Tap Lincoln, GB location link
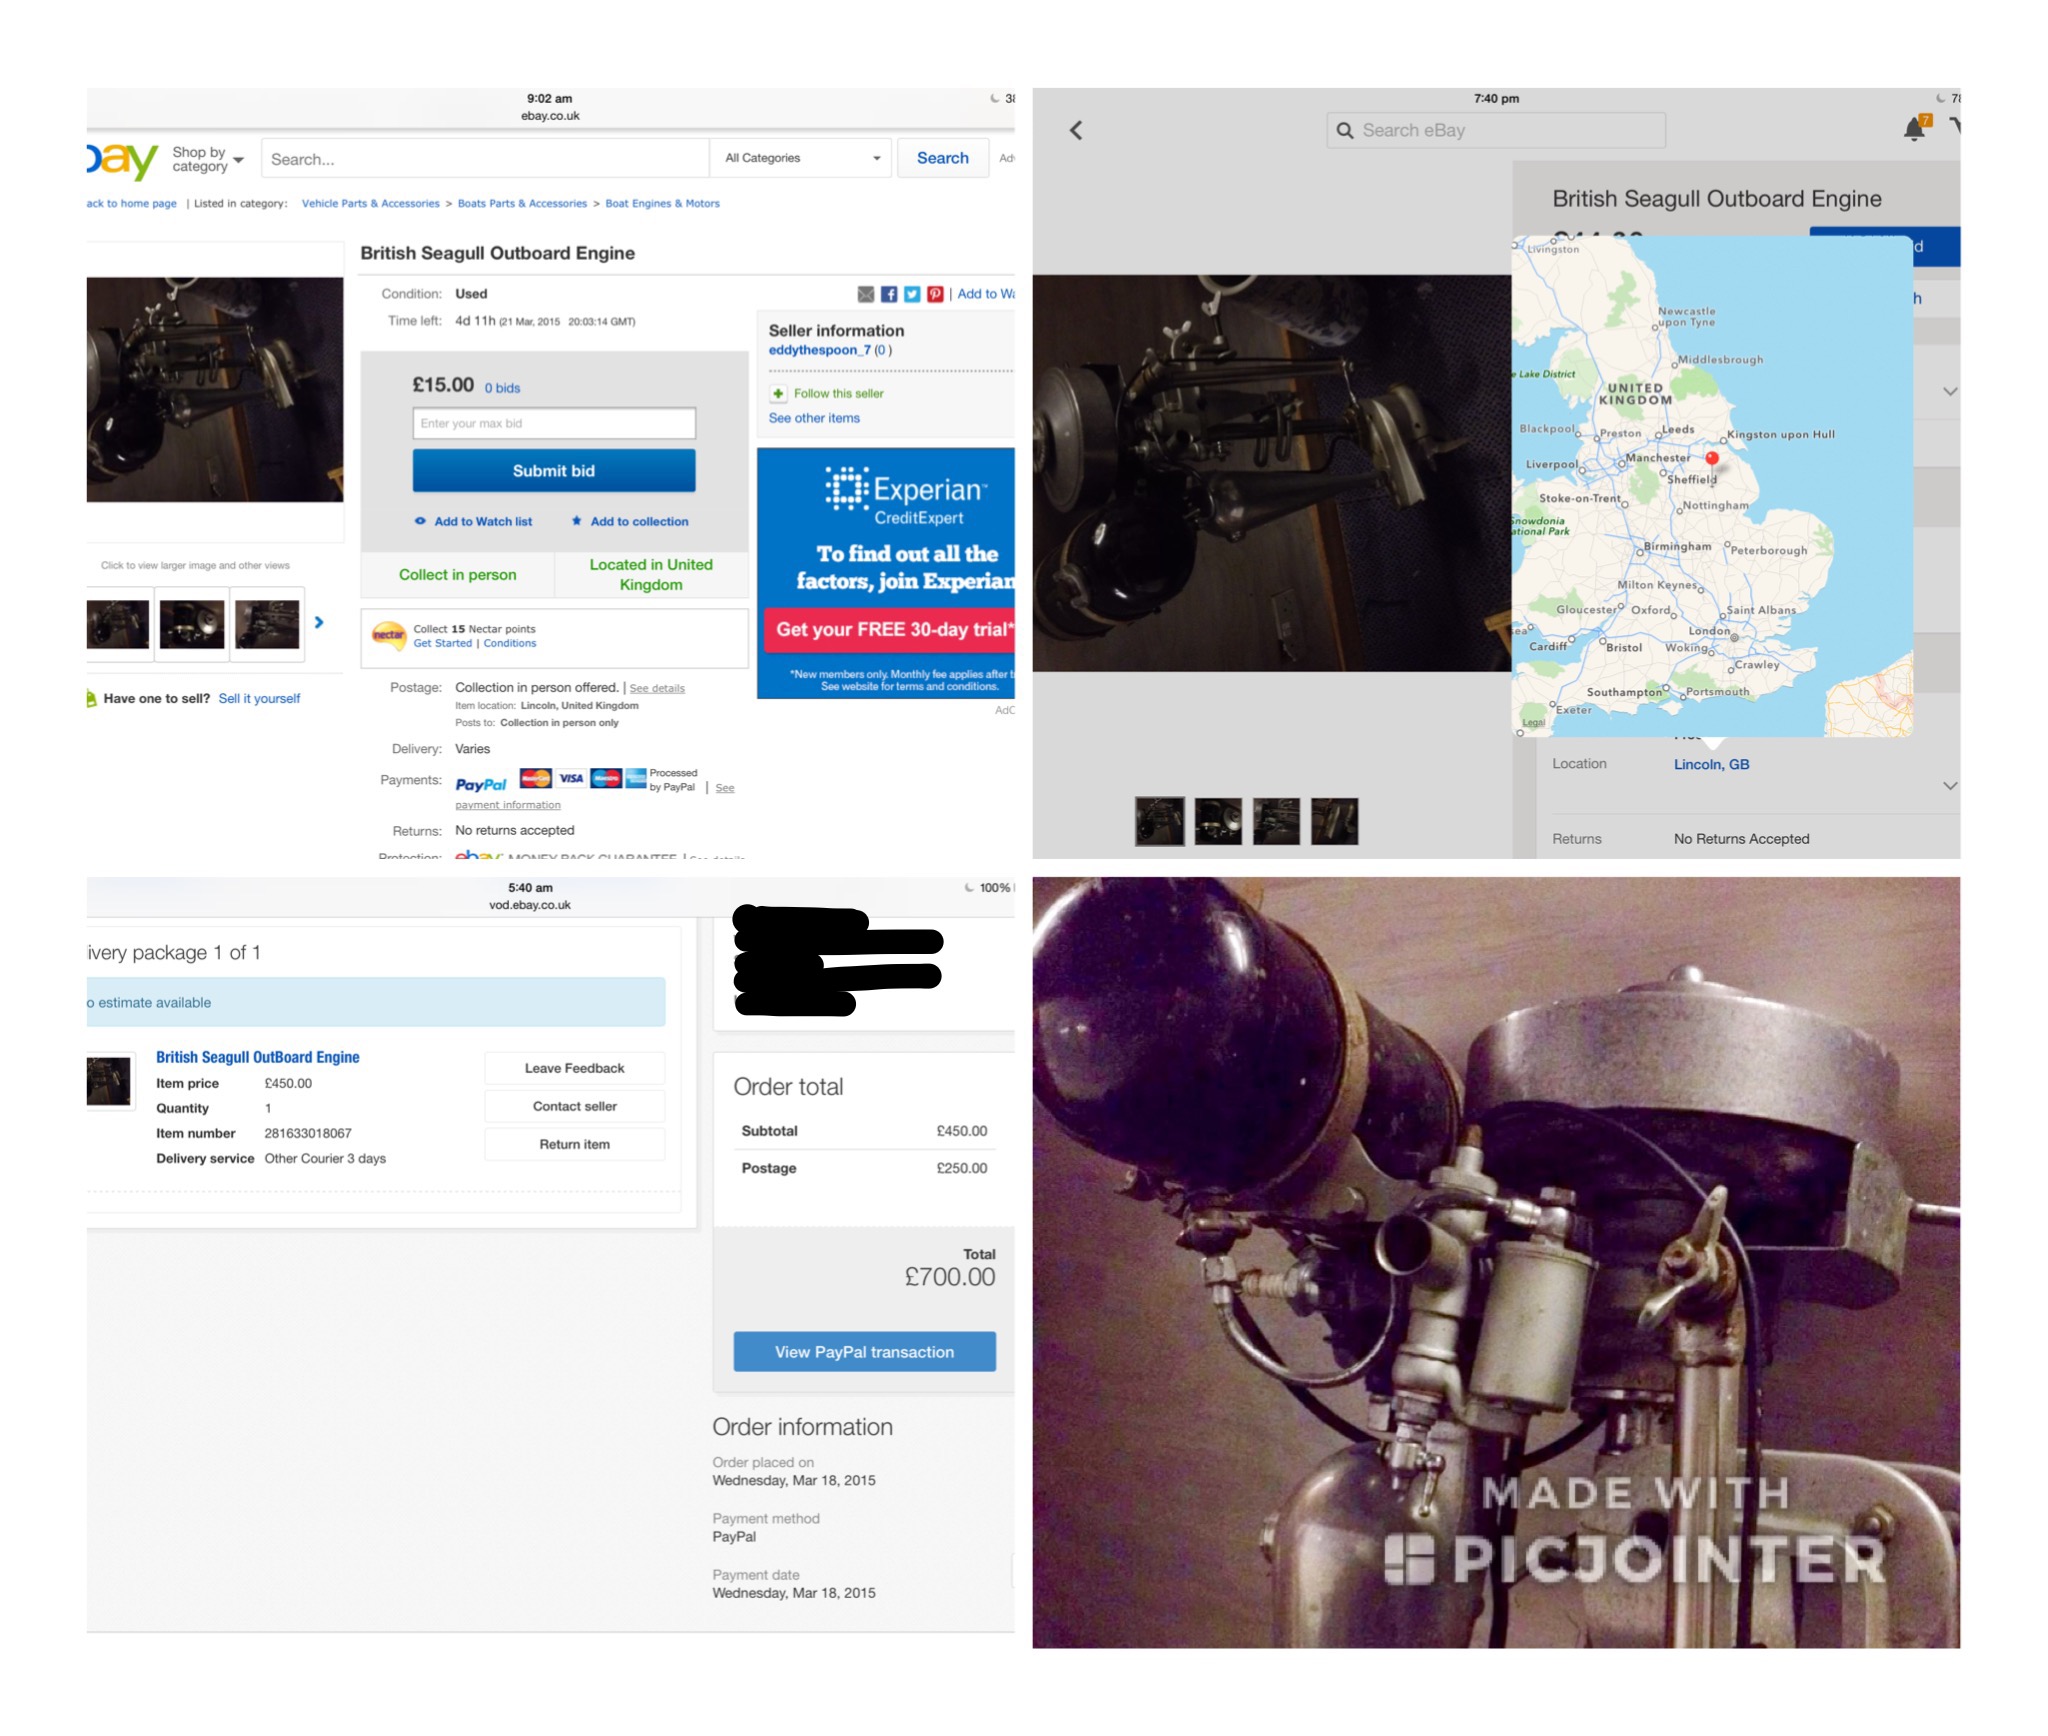Screen dimensions: 2048x1736 1711,764
